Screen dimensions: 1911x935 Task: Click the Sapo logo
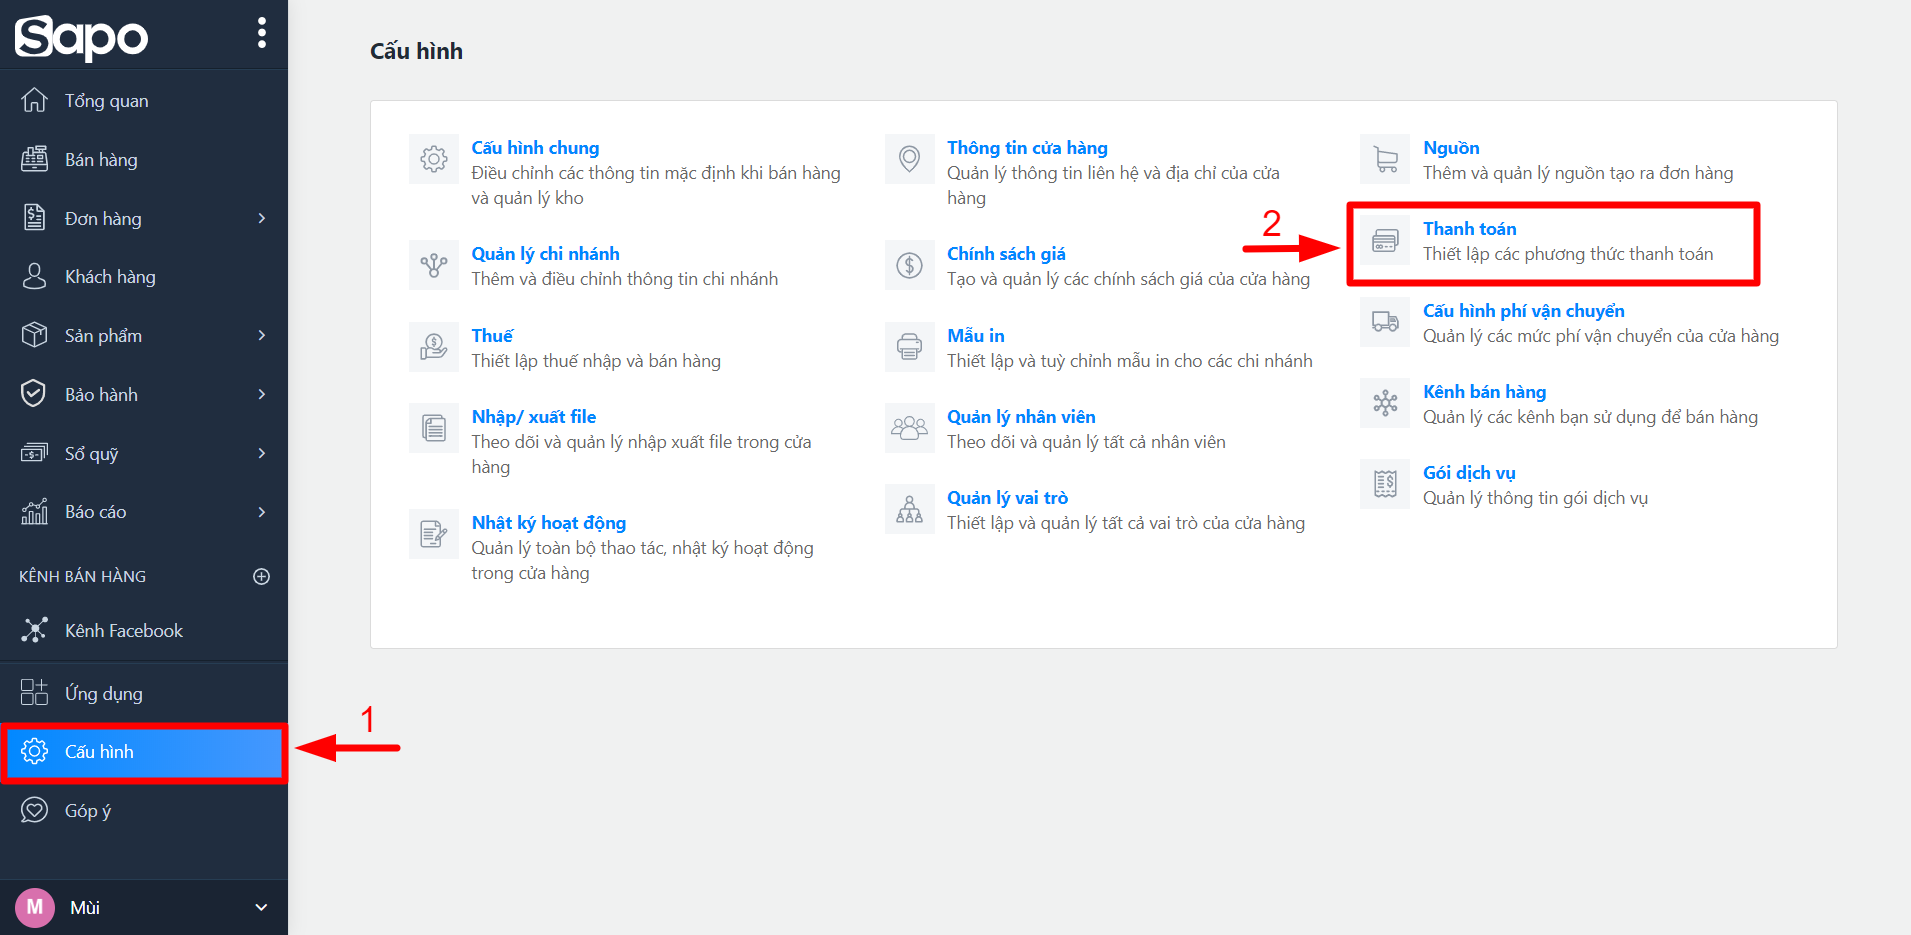81,37
